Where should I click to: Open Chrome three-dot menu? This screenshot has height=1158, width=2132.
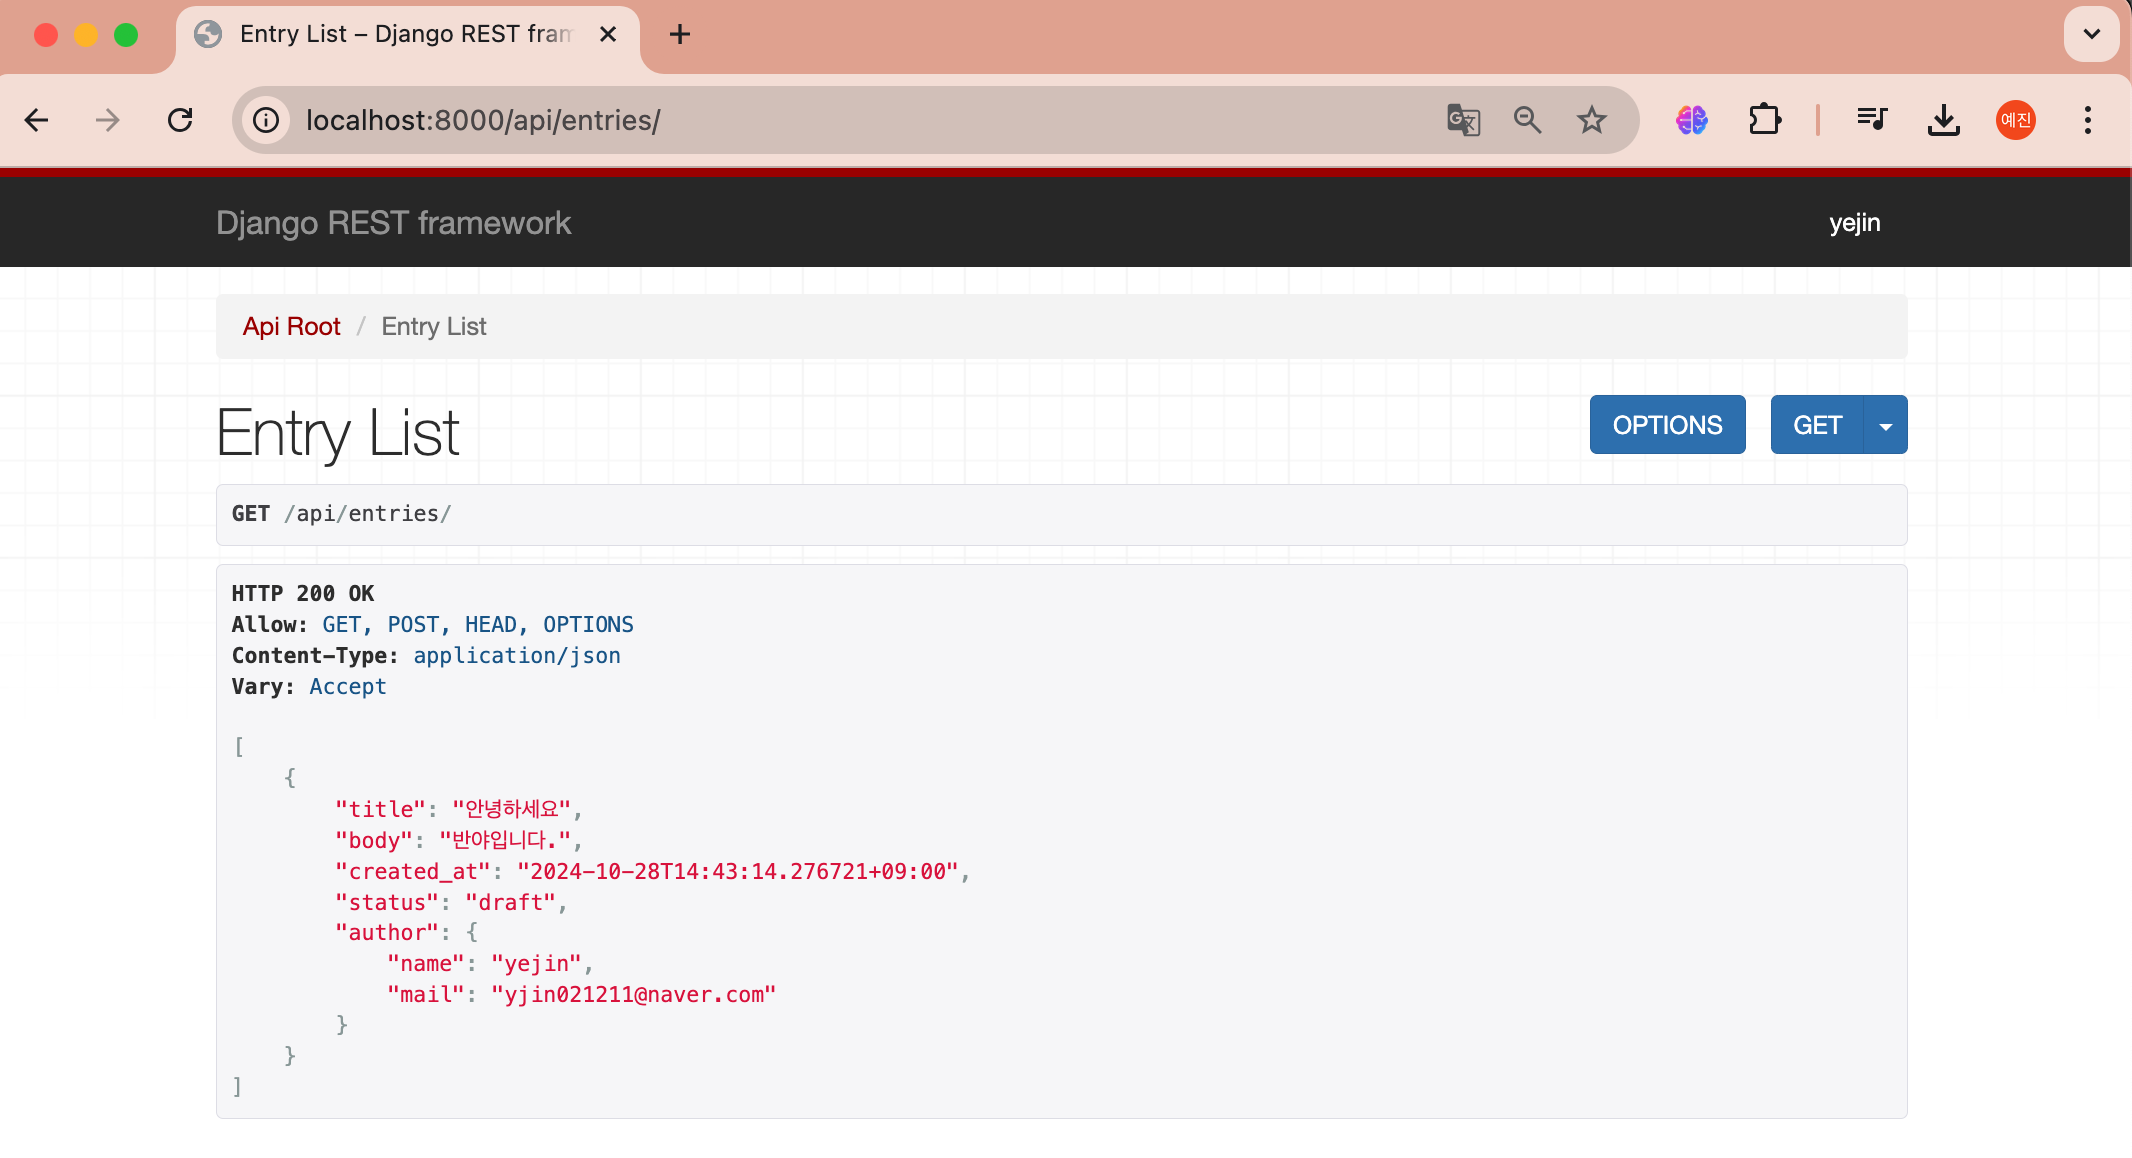point(2087,121)
